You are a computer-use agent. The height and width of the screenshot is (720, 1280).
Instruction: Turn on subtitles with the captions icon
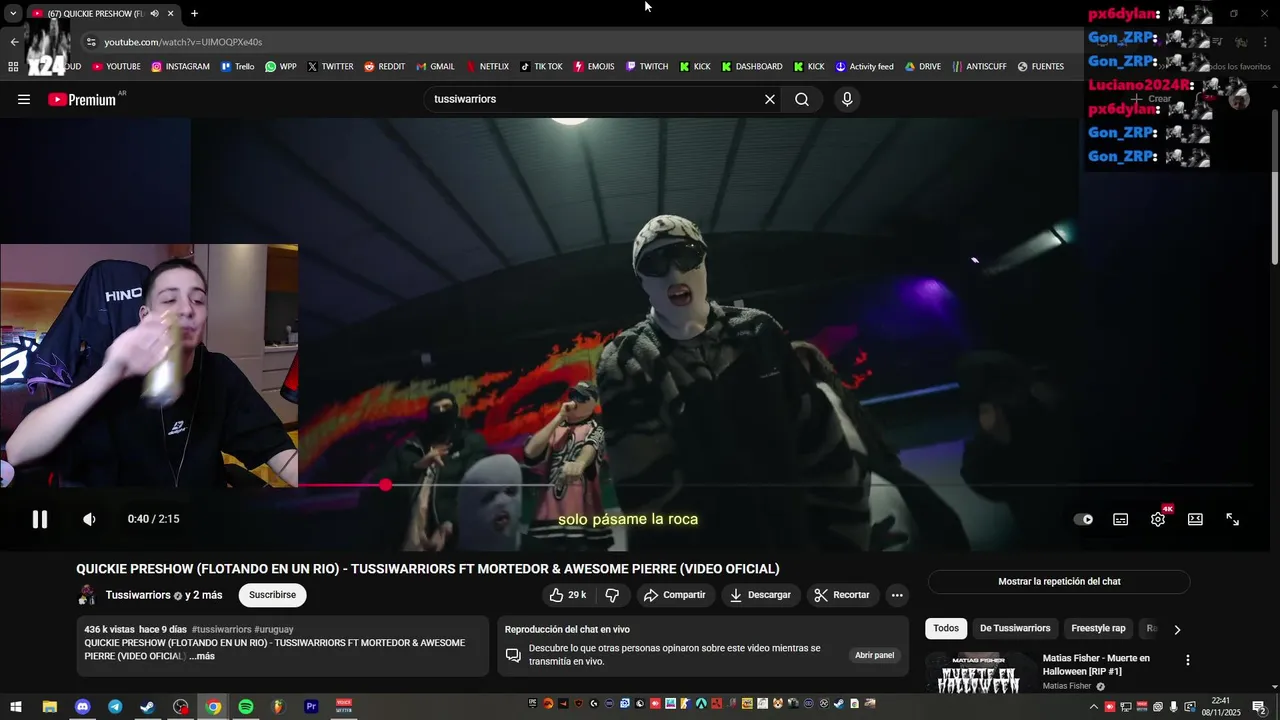[1121, 519]
